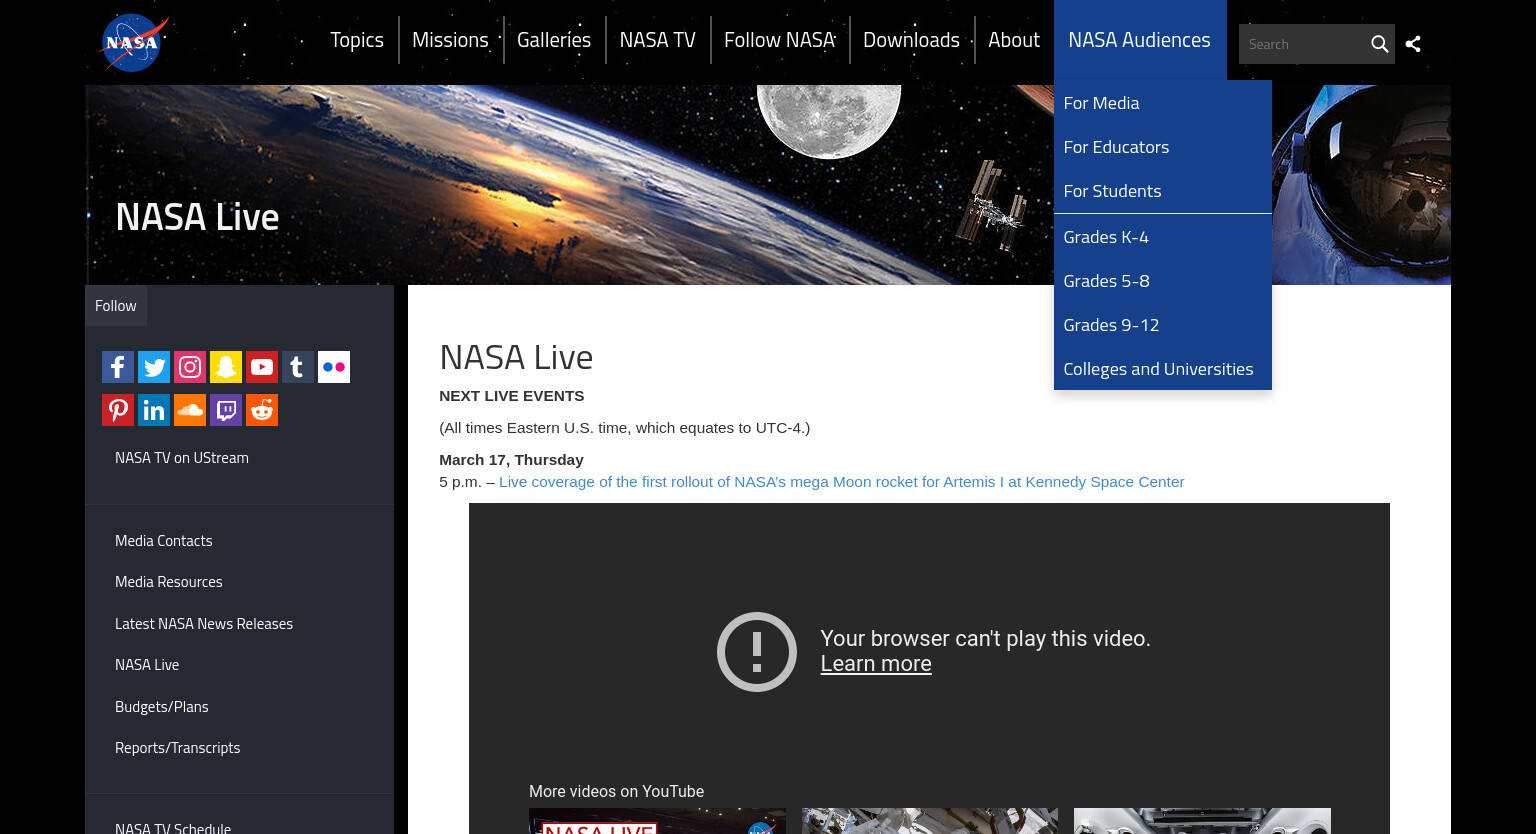
Task: Open the Topics menu
Action: point(357,40)
